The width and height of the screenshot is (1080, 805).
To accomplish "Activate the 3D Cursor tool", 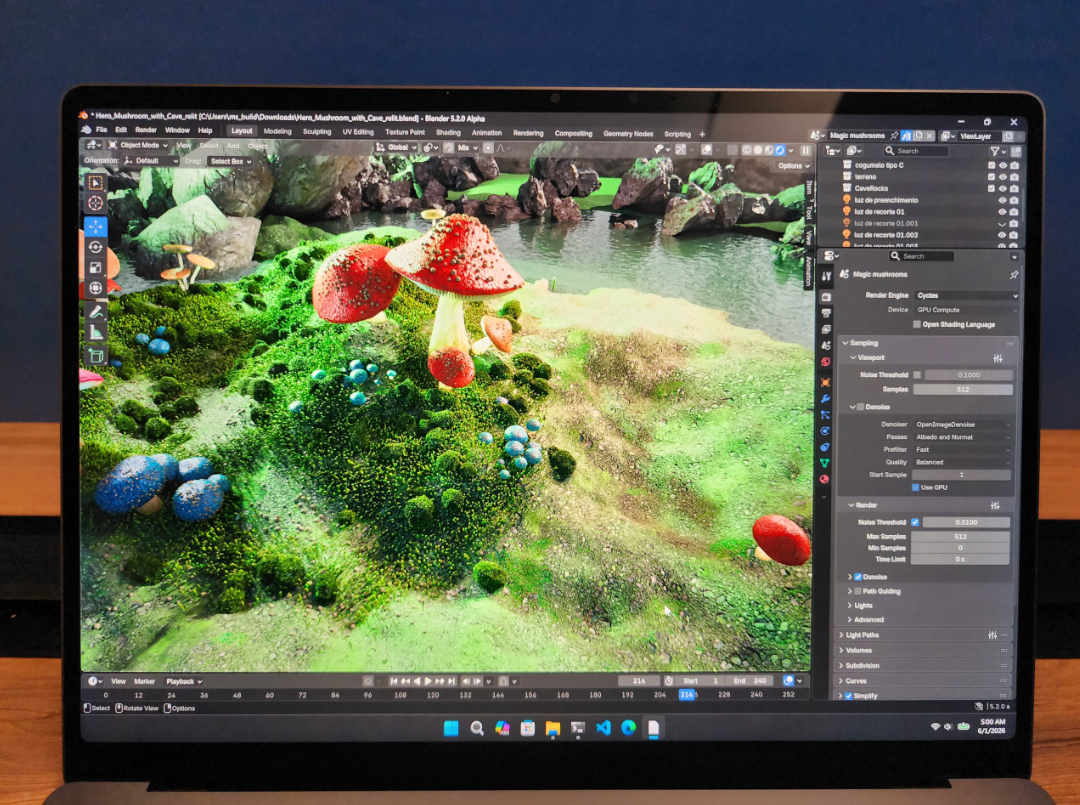I will click(96, 203).
